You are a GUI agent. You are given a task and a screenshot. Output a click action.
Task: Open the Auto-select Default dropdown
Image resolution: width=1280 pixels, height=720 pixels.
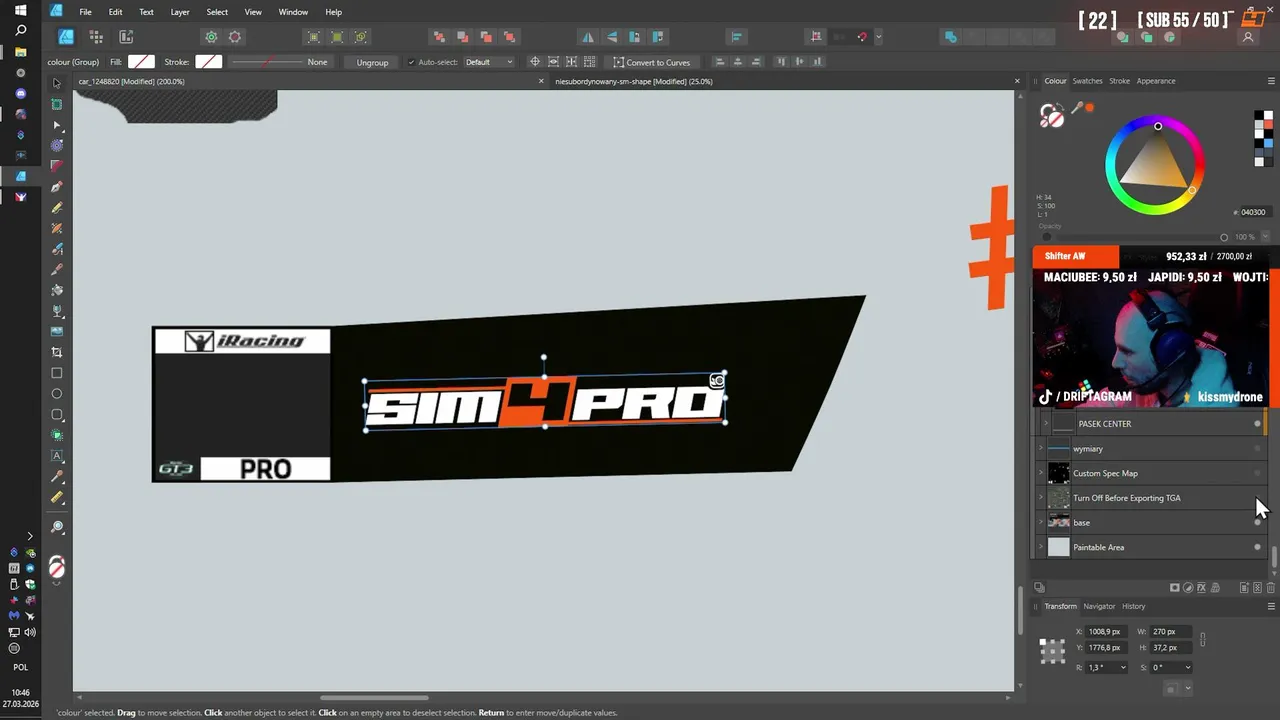[489, 62]
